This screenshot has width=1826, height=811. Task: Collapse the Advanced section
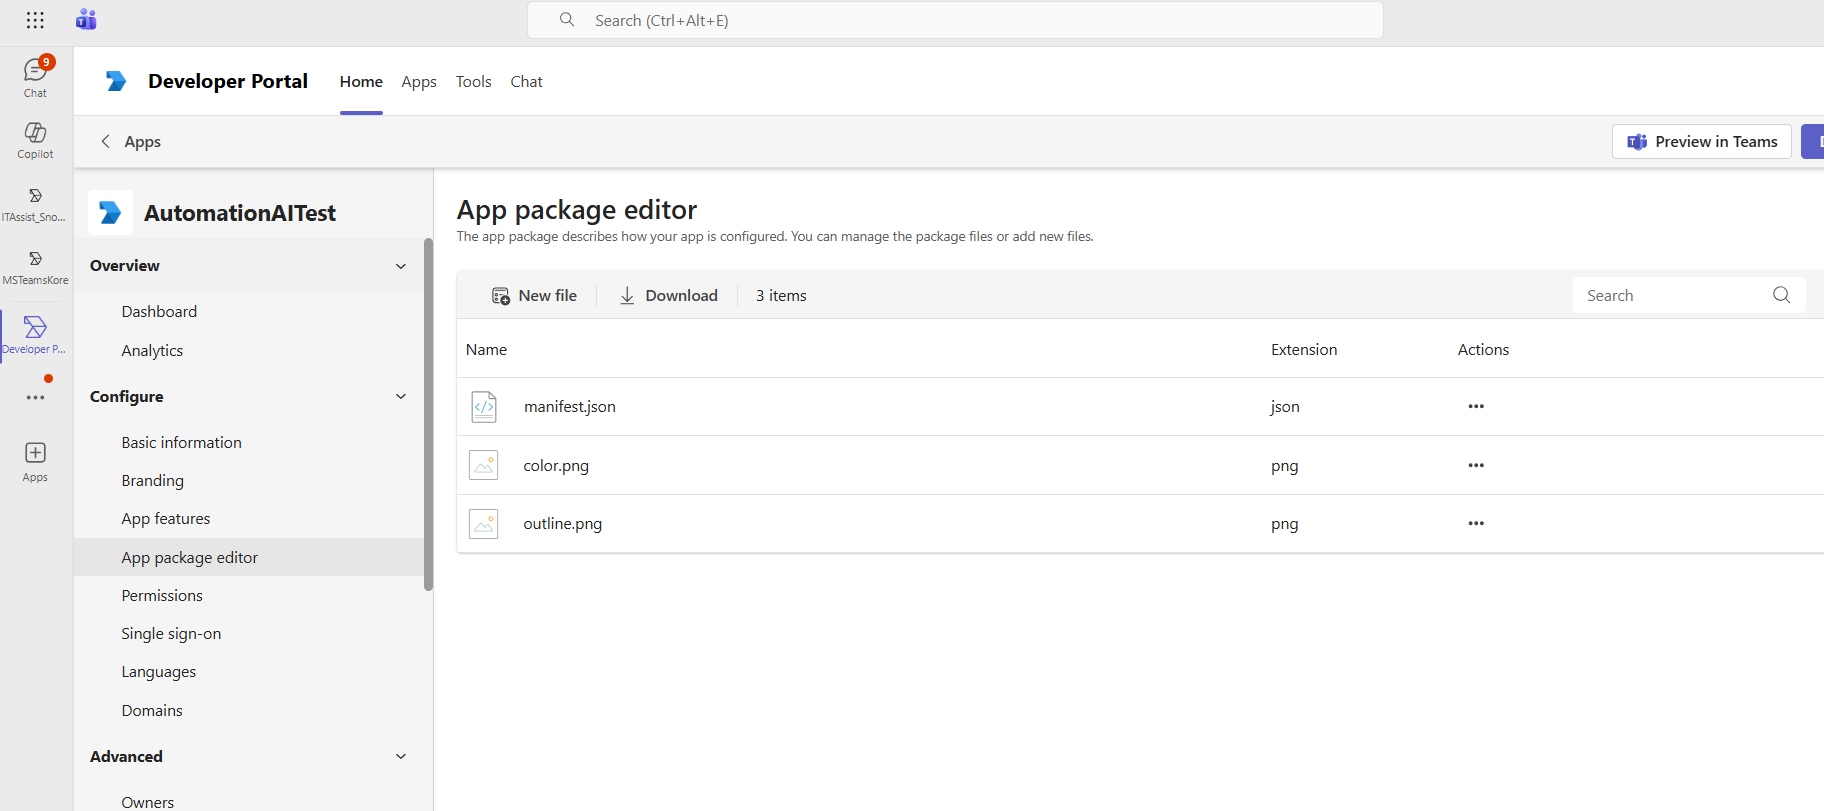401,757
